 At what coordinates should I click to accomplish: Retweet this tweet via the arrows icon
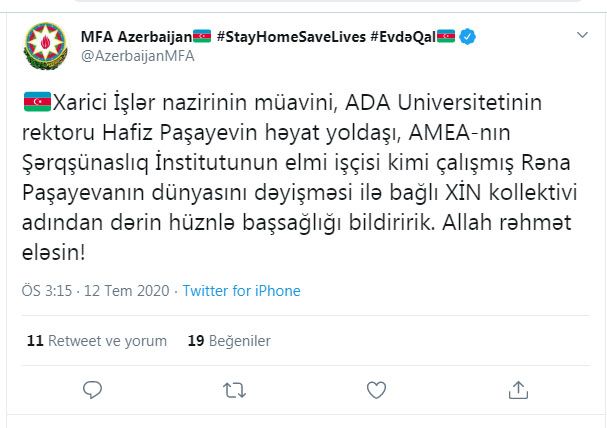coord(235,390)
